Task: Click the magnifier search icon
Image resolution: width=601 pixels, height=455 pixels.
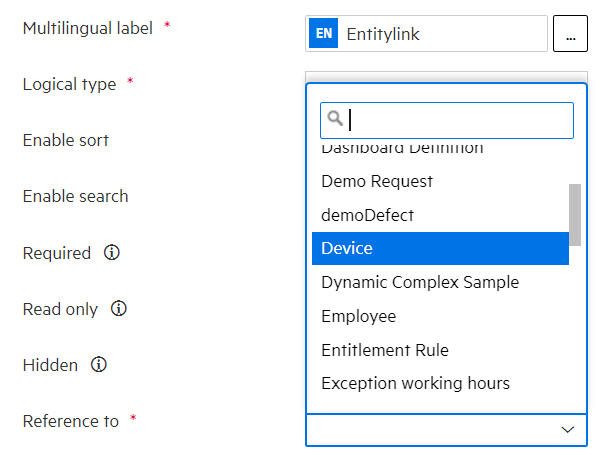Action: [x=335, y=118]
